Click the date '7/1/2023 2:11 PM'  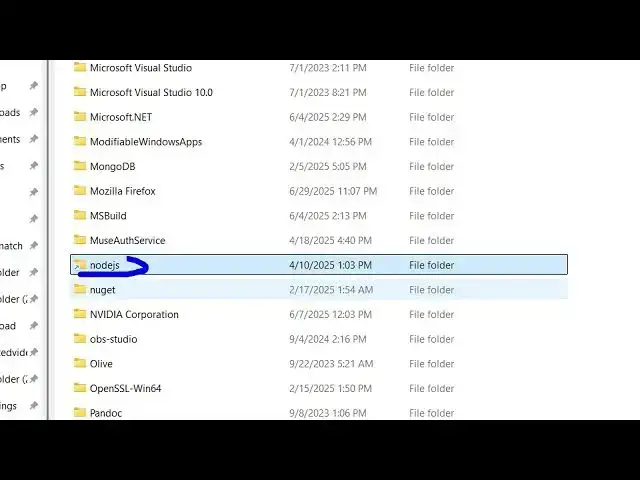pyautogui.click(x=328, y=68)
